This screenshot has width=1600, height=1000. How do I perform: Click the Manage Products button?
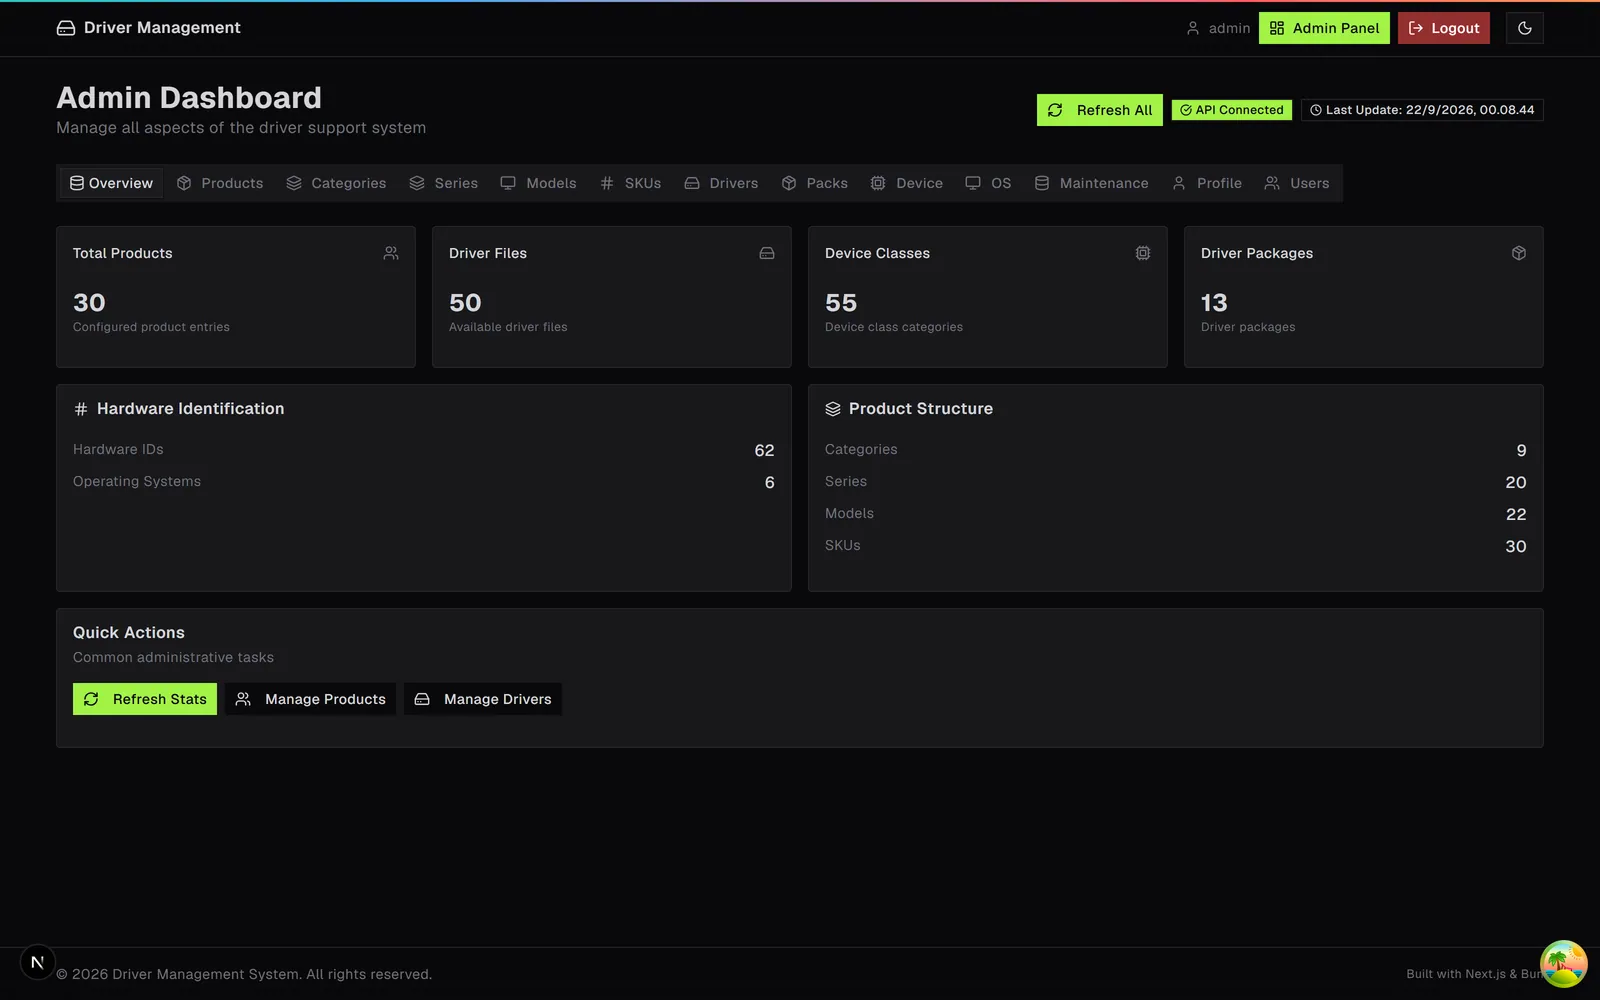click(311, 699)
